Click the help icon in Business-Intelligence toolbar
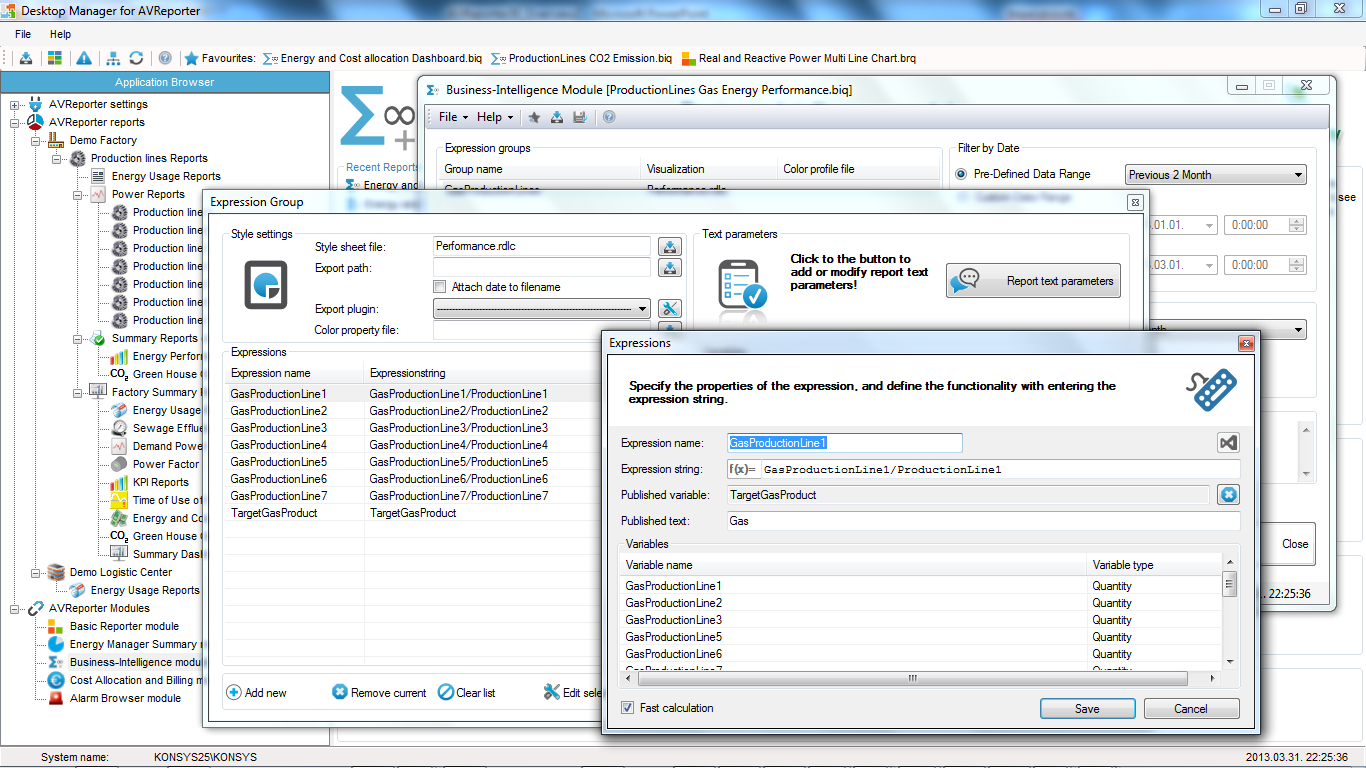The height and width of the screenshot is (768, 1366). tap(608, 117)
